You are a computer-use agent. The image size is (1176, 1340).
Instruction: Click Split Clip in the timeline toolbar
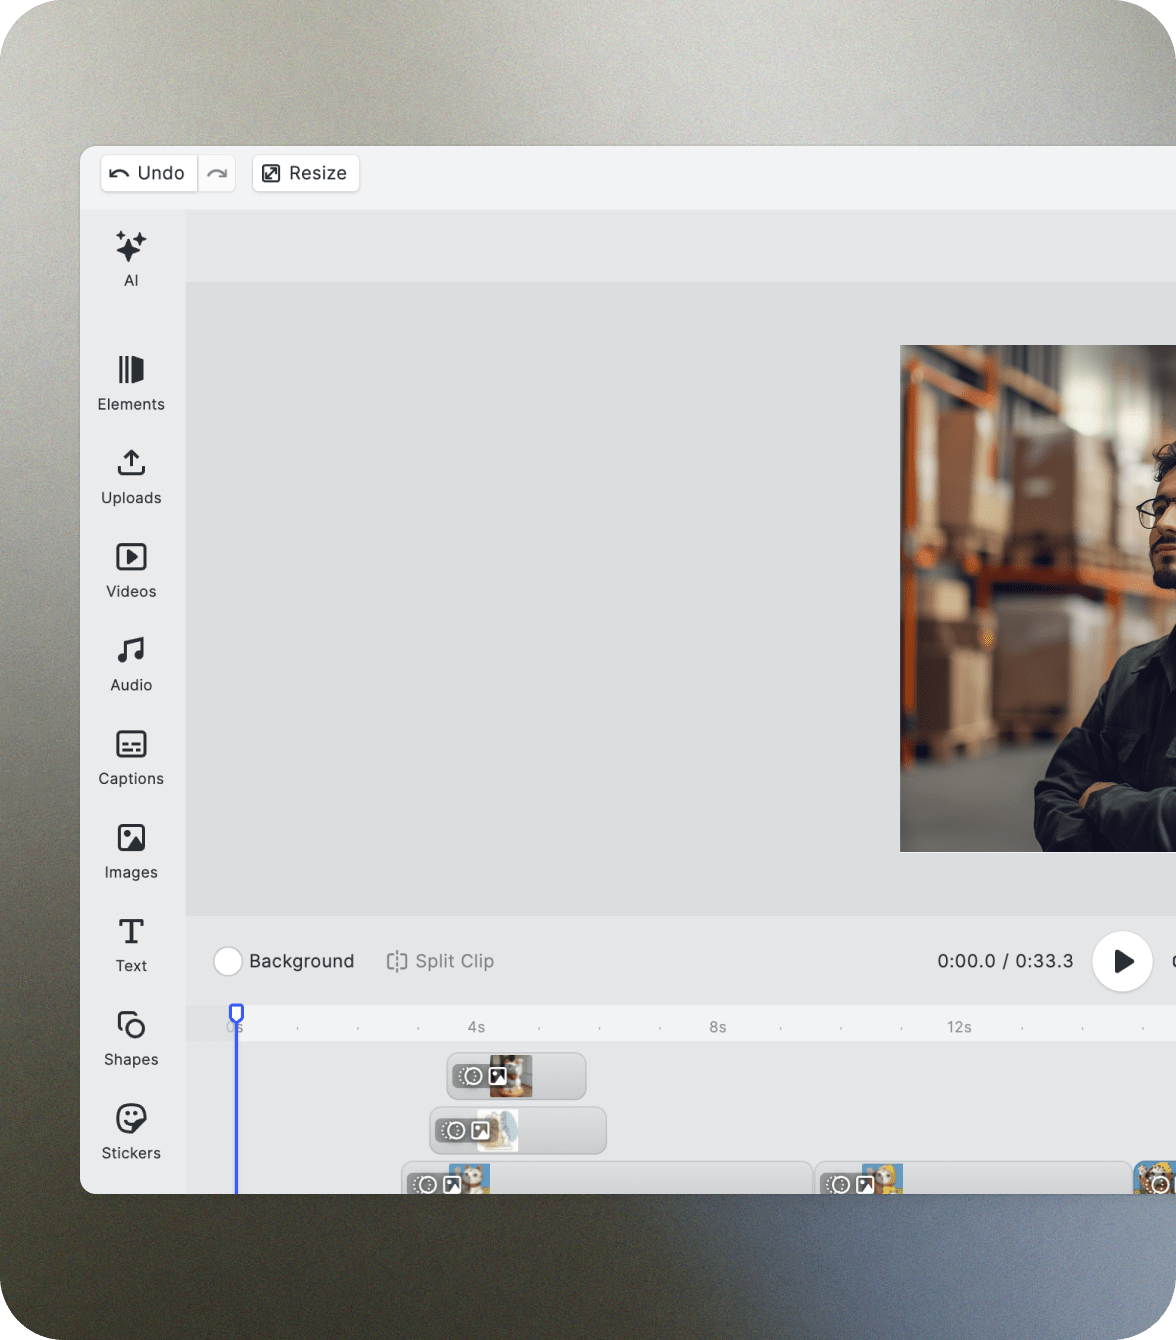click(440, 961)
